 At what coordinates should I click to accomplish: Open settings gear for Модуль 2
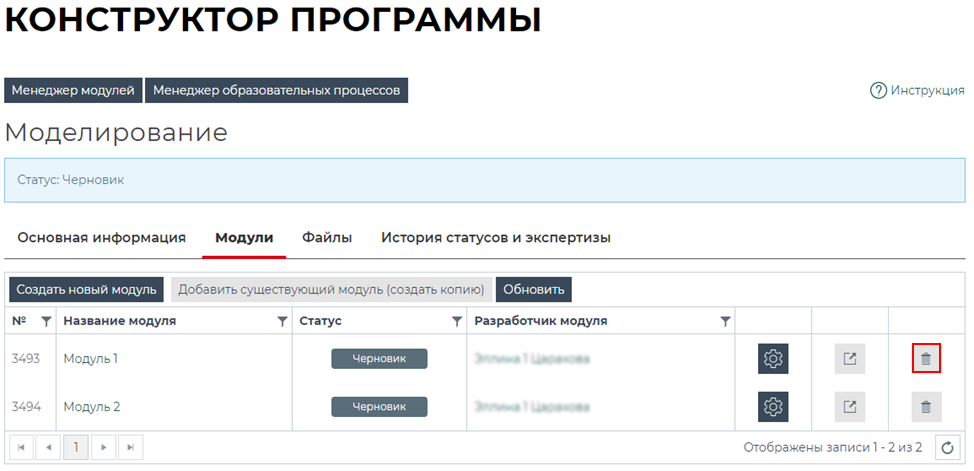[772, 407]
